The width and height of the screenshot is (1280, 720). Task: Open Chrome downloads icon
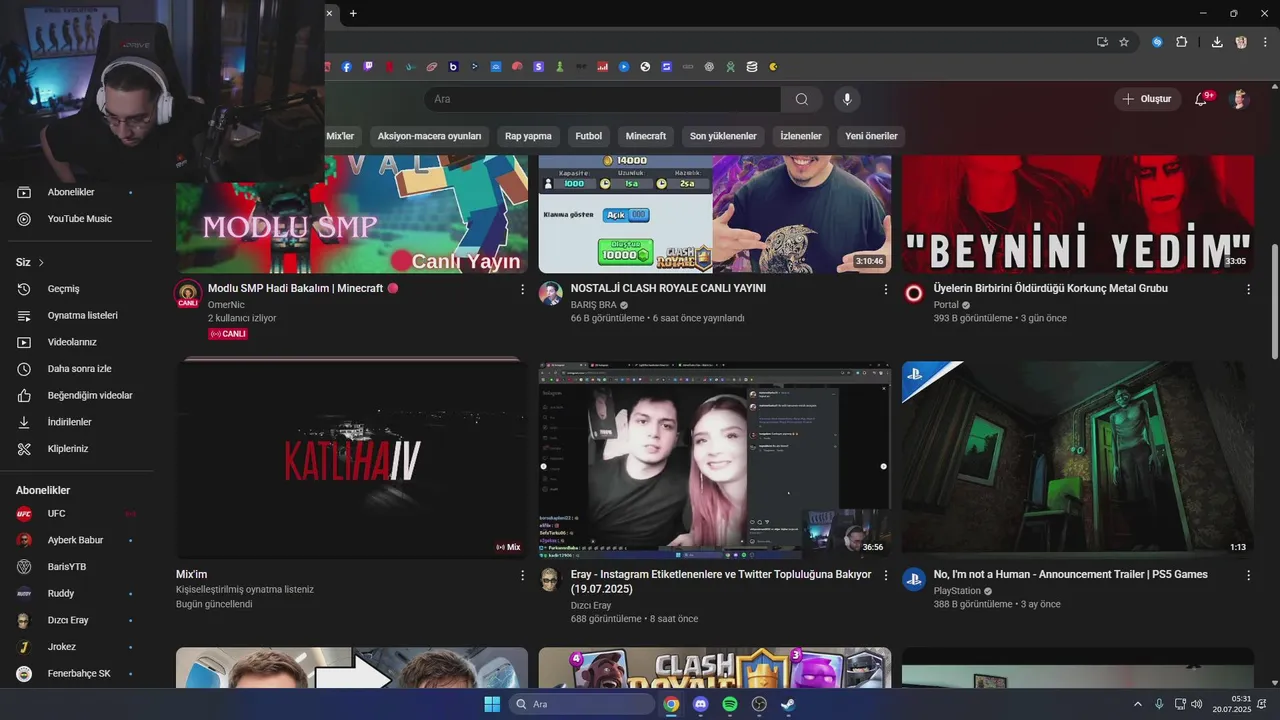pos(1217,42)
